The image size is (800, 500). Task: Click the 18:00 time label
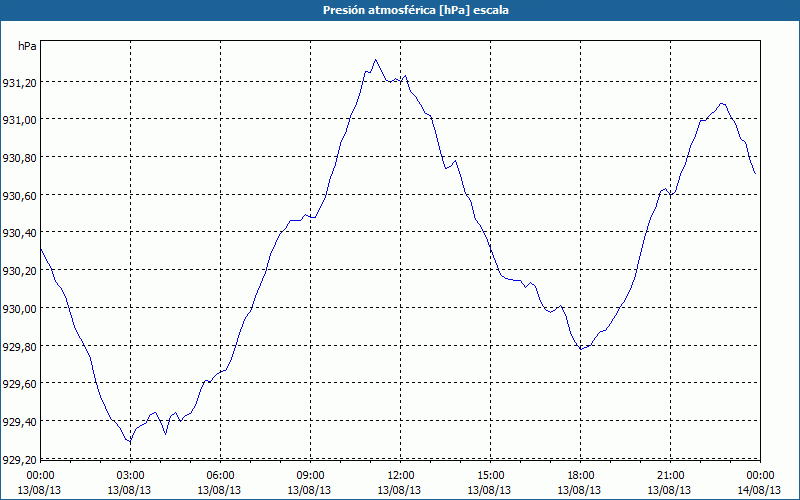tap(580, 476)
